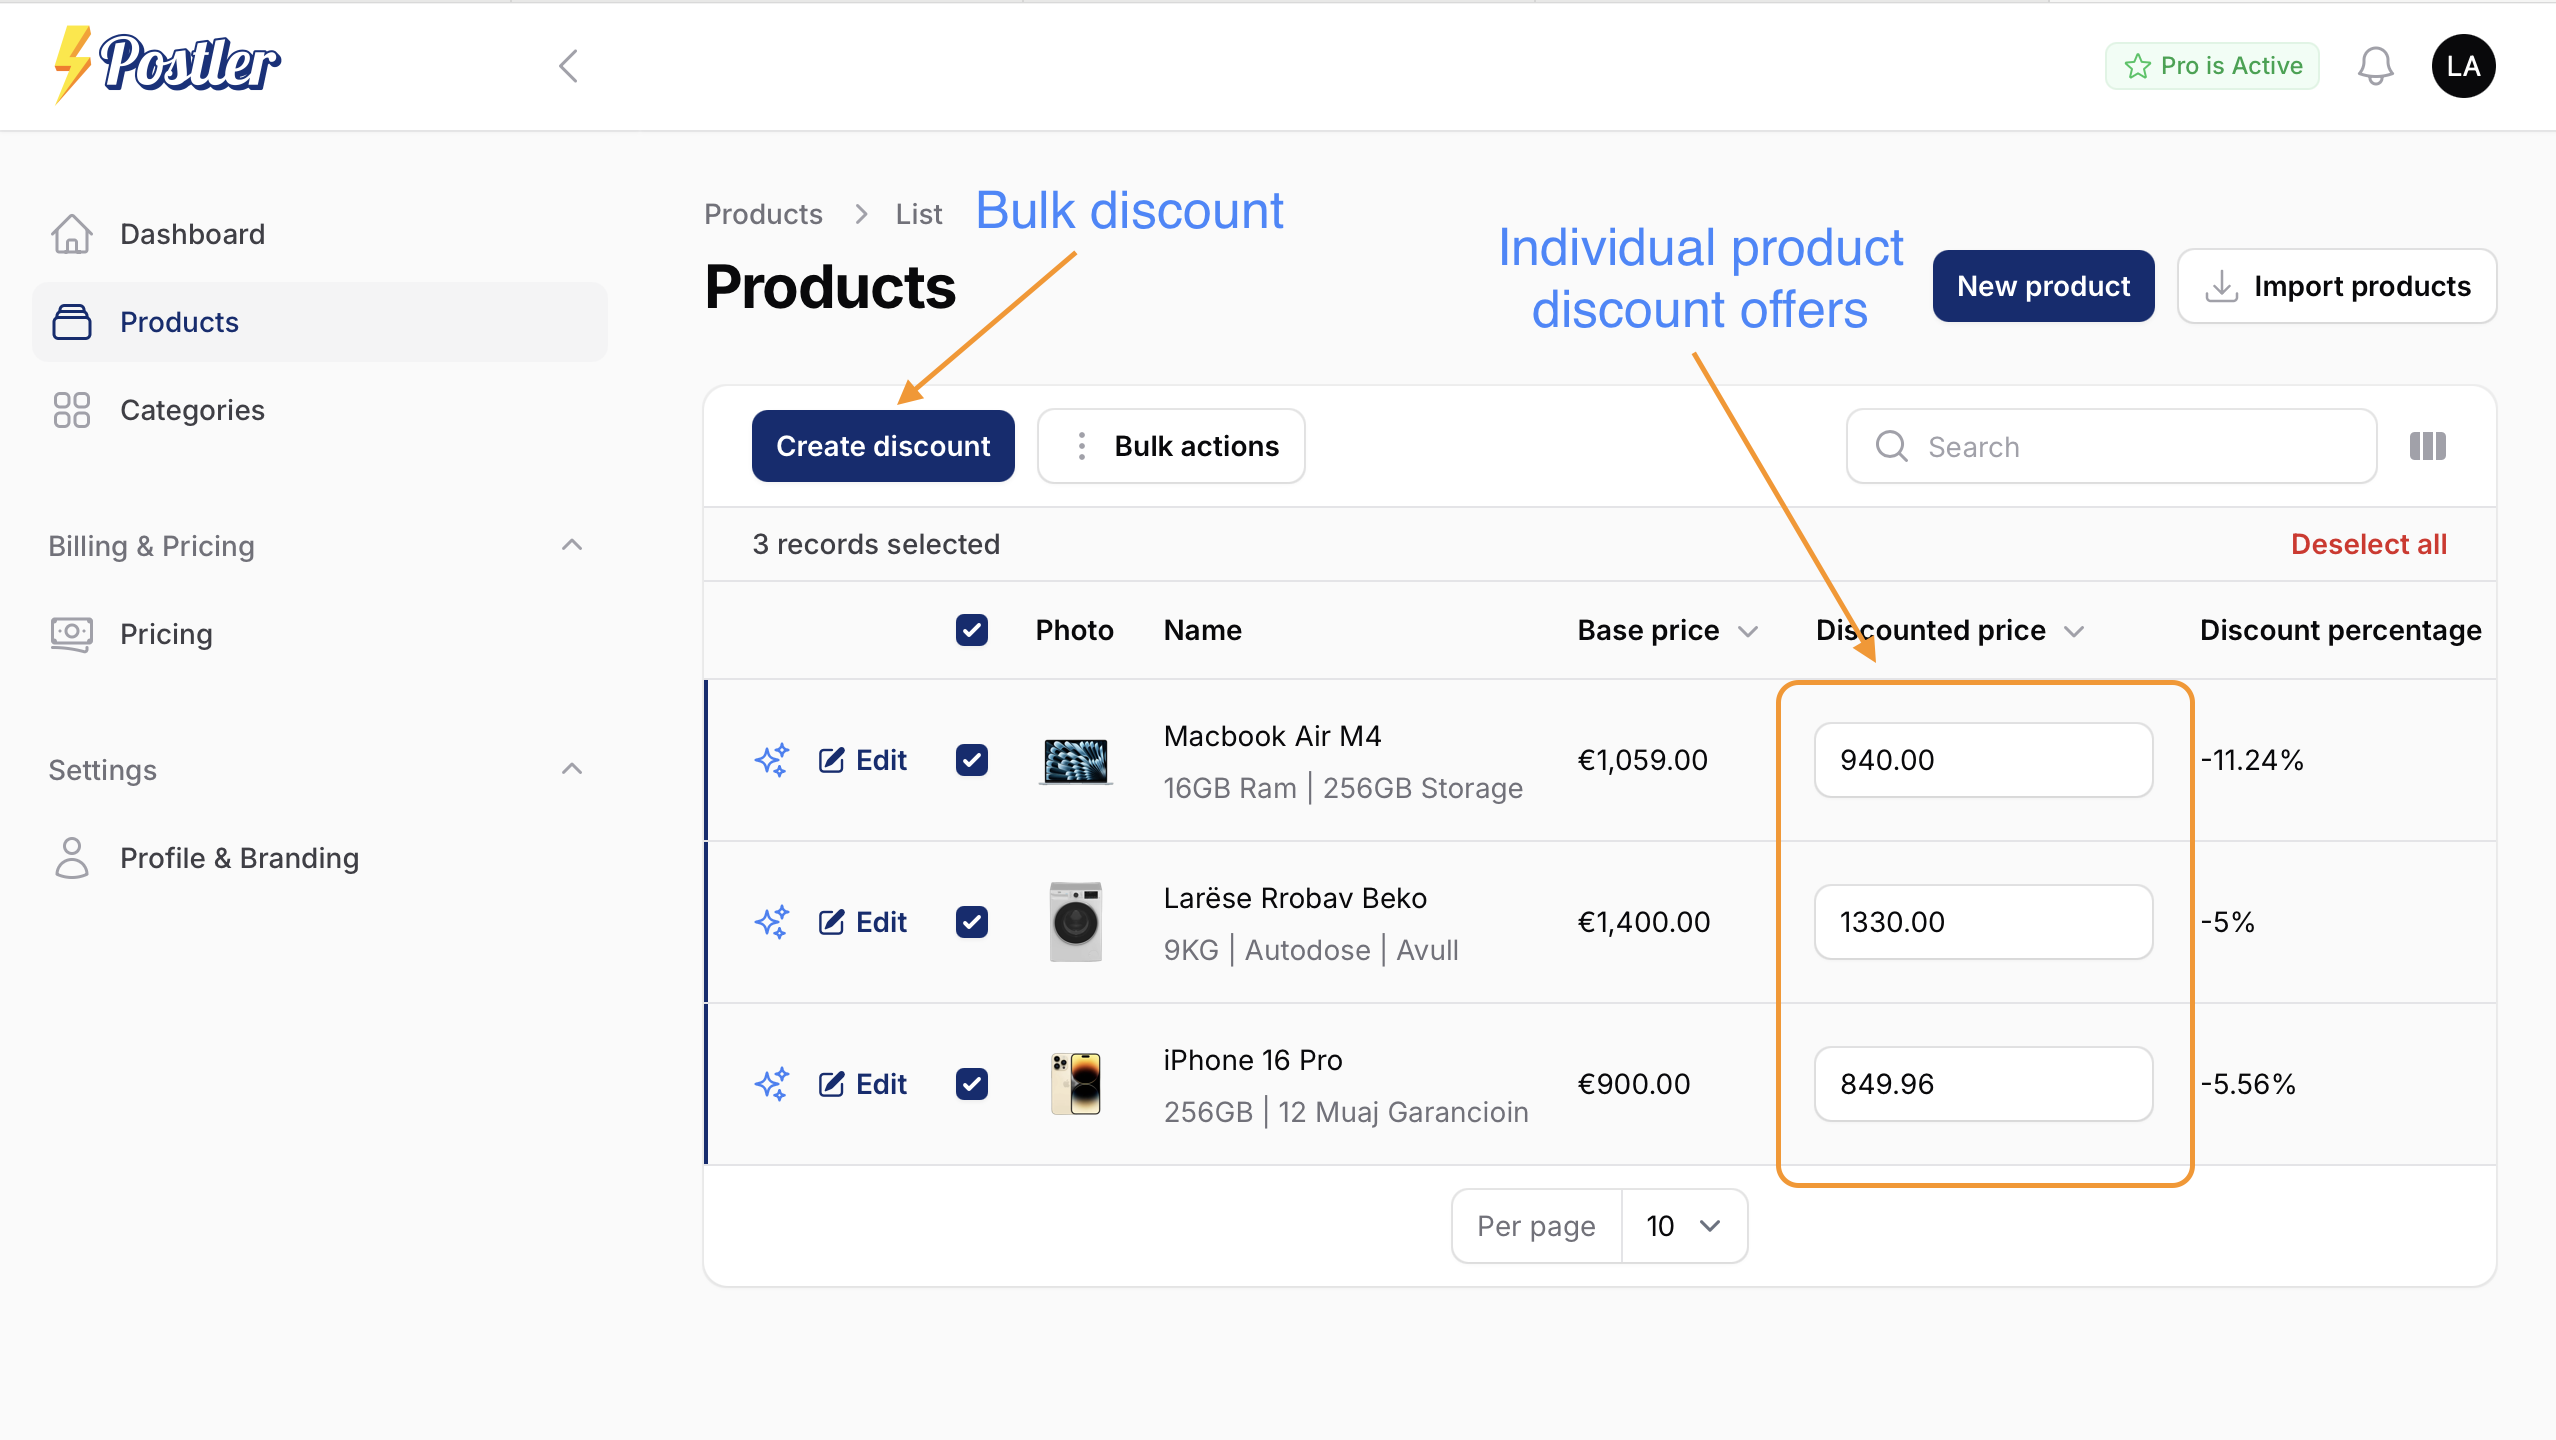Click Deselect all to clear selection

tap(2369, 543)
